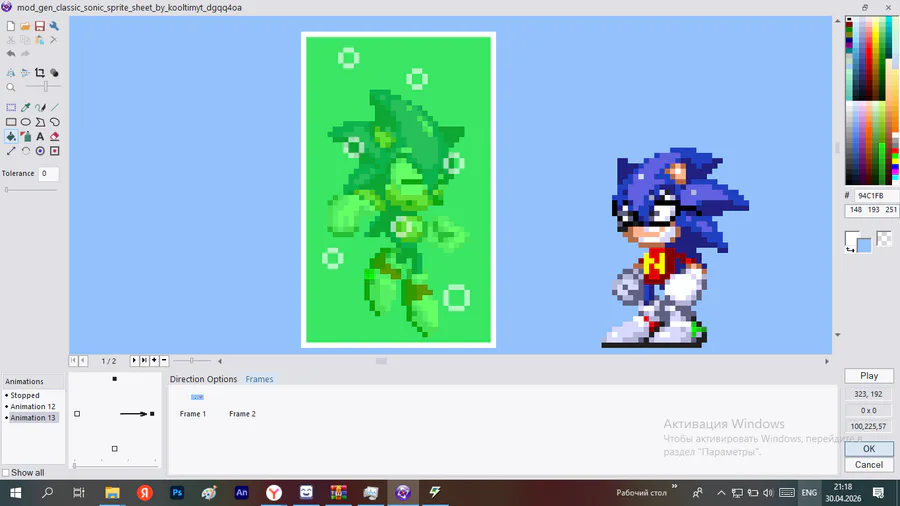900x506 pixels.
Task: Click the Tolerance slider
Action: point(31,190)
